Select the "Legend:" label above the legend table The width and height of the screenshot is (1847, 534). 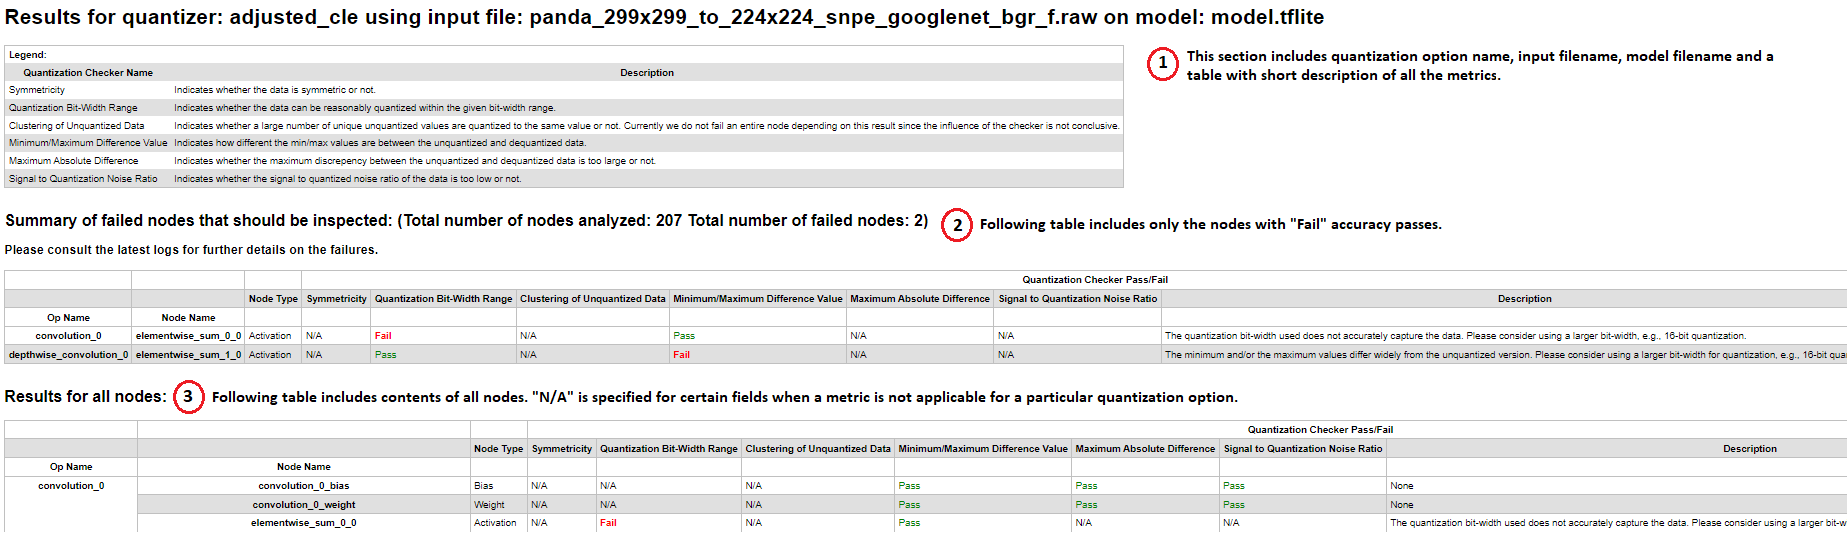pos(28,55)
